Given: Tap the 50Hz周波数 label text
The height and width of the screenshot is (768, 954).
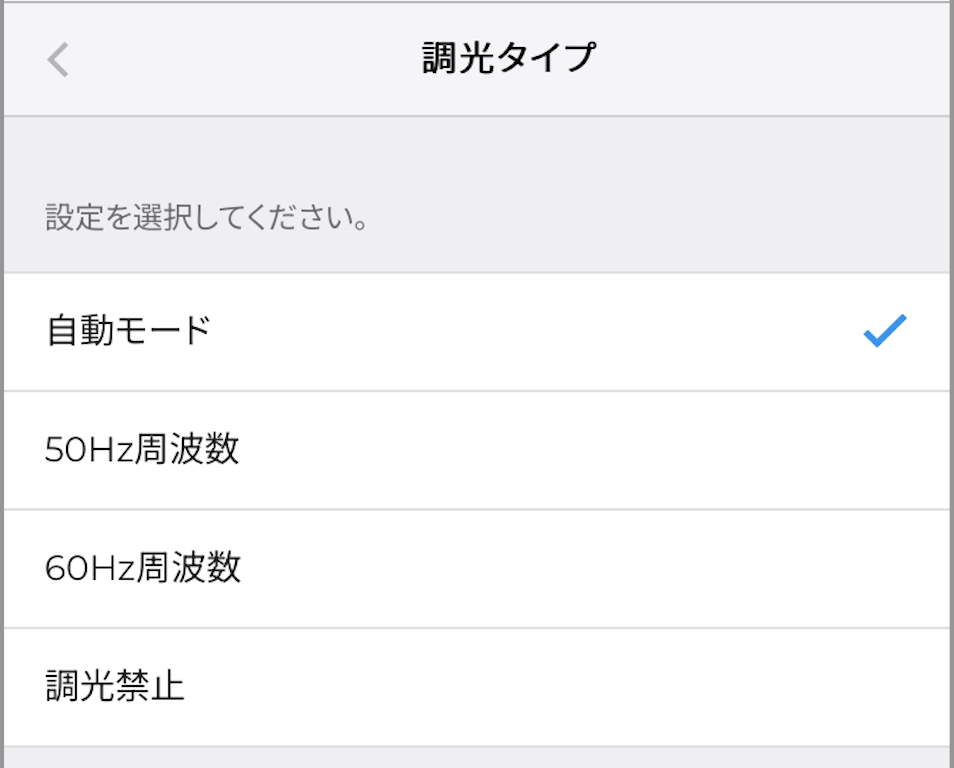Looking at the screenshot, I should click(x=142, y=450).
